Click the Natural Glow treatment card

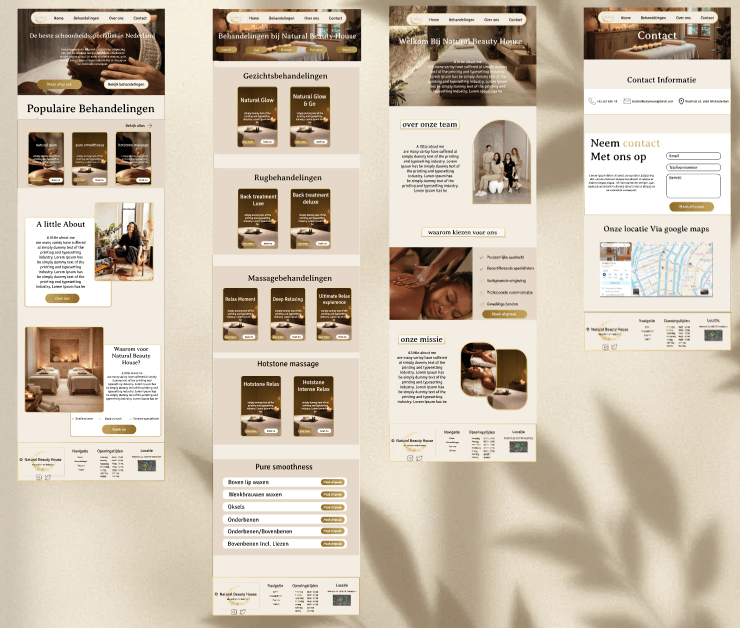tap(257, 117)
